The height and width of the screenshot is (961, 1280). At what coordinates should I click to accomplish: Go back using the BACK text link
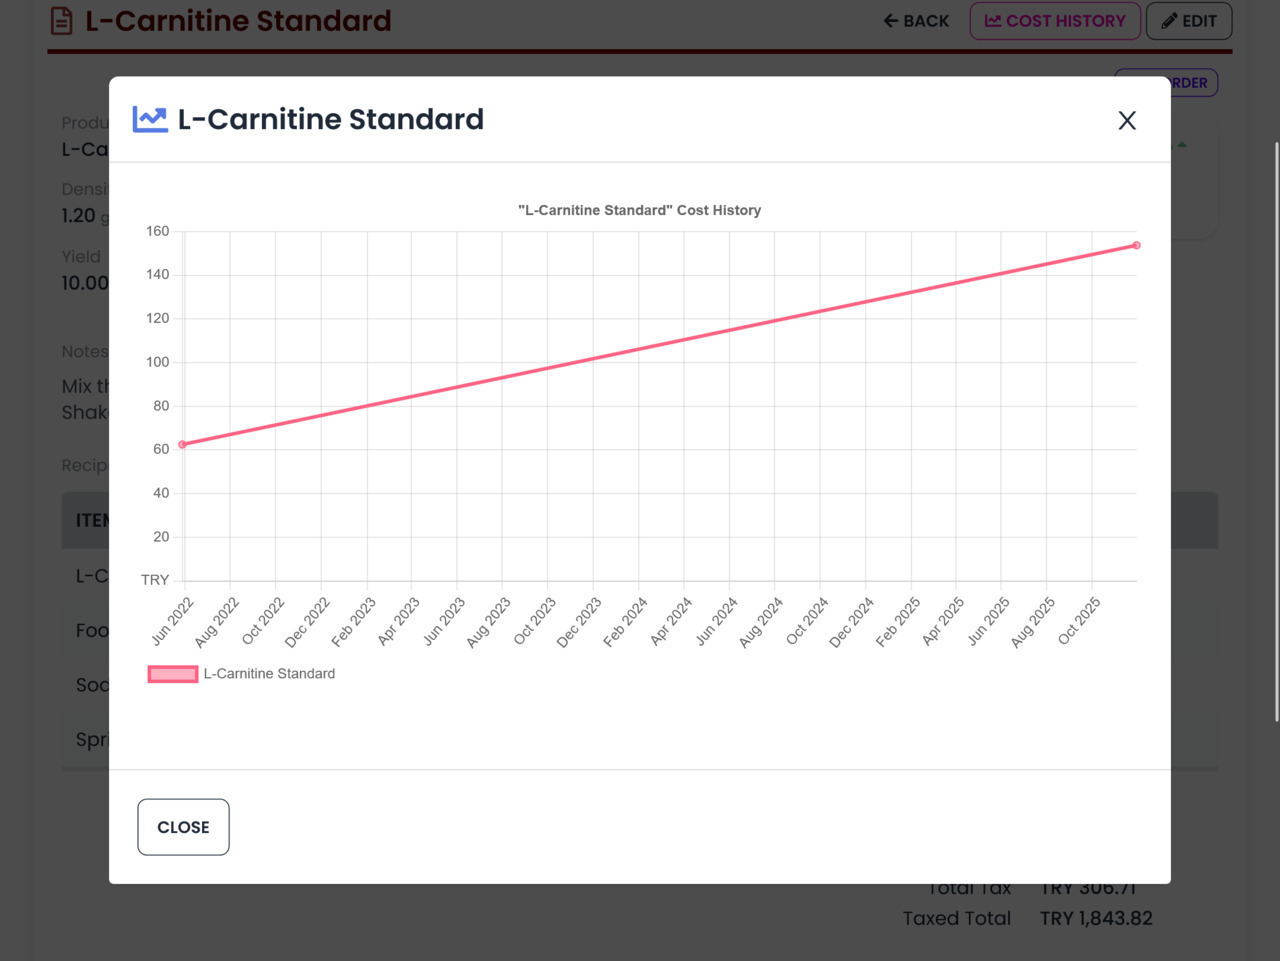coord(926,21)
